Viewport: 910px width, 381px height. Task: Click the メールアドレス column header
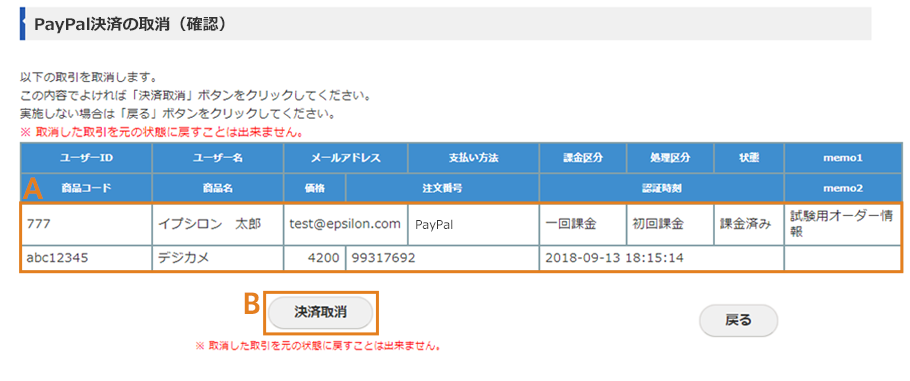[x=346, y=157]
